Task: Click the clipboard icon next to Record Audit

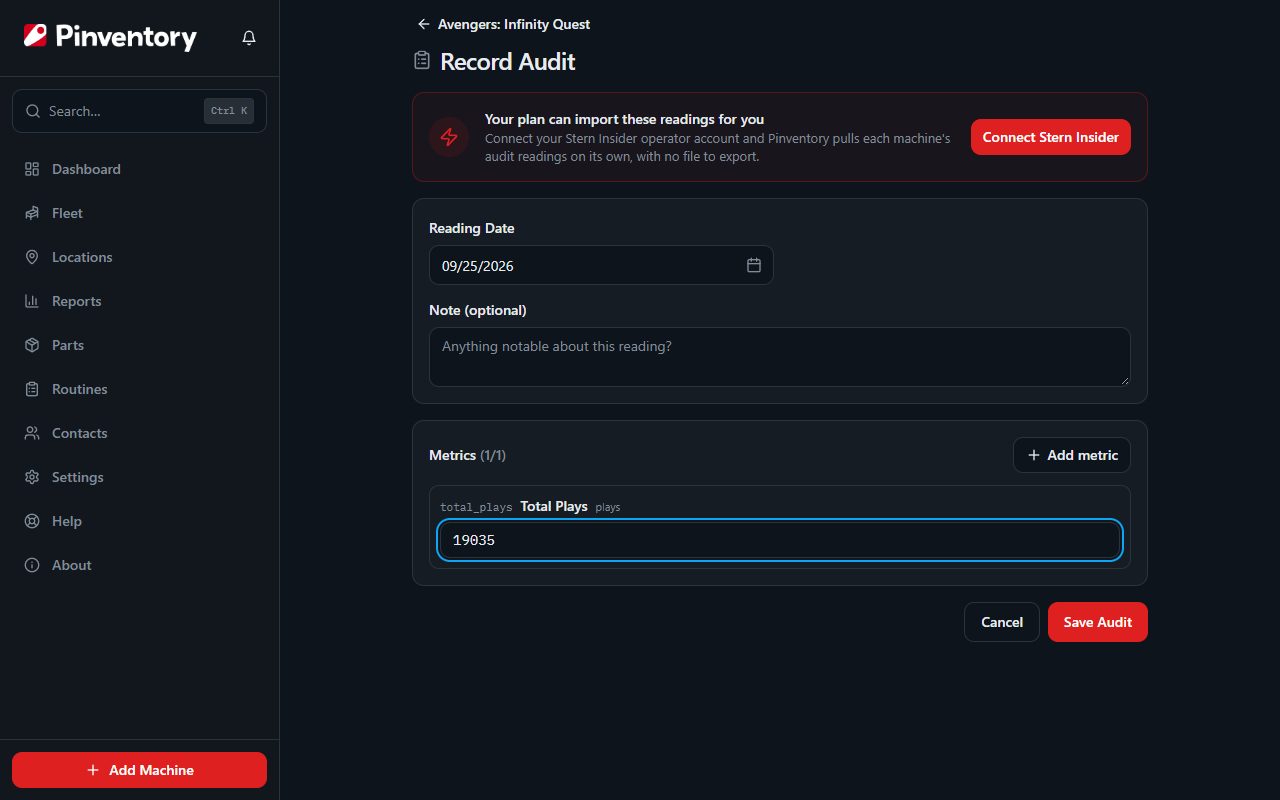Action: tap(422, 61)
